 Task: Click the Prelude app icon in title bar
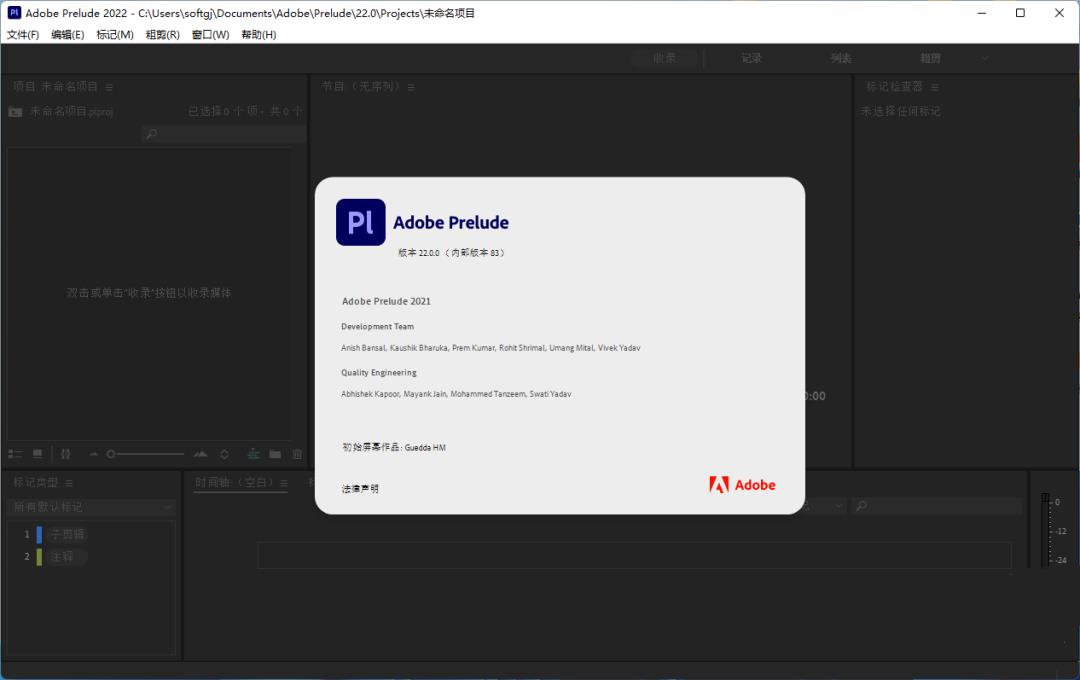pyautogui.click(x=14, y=12)
